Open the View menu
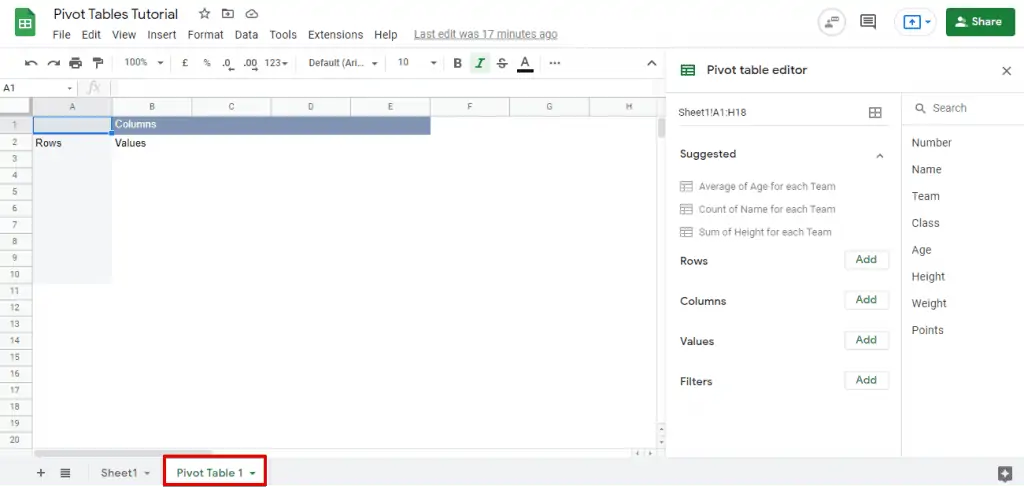 click(124, 35)
